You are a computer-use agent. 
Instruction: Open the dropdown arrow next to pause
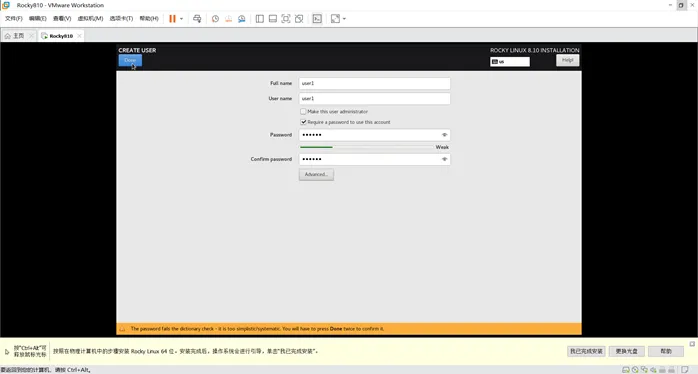click(181, 19)
